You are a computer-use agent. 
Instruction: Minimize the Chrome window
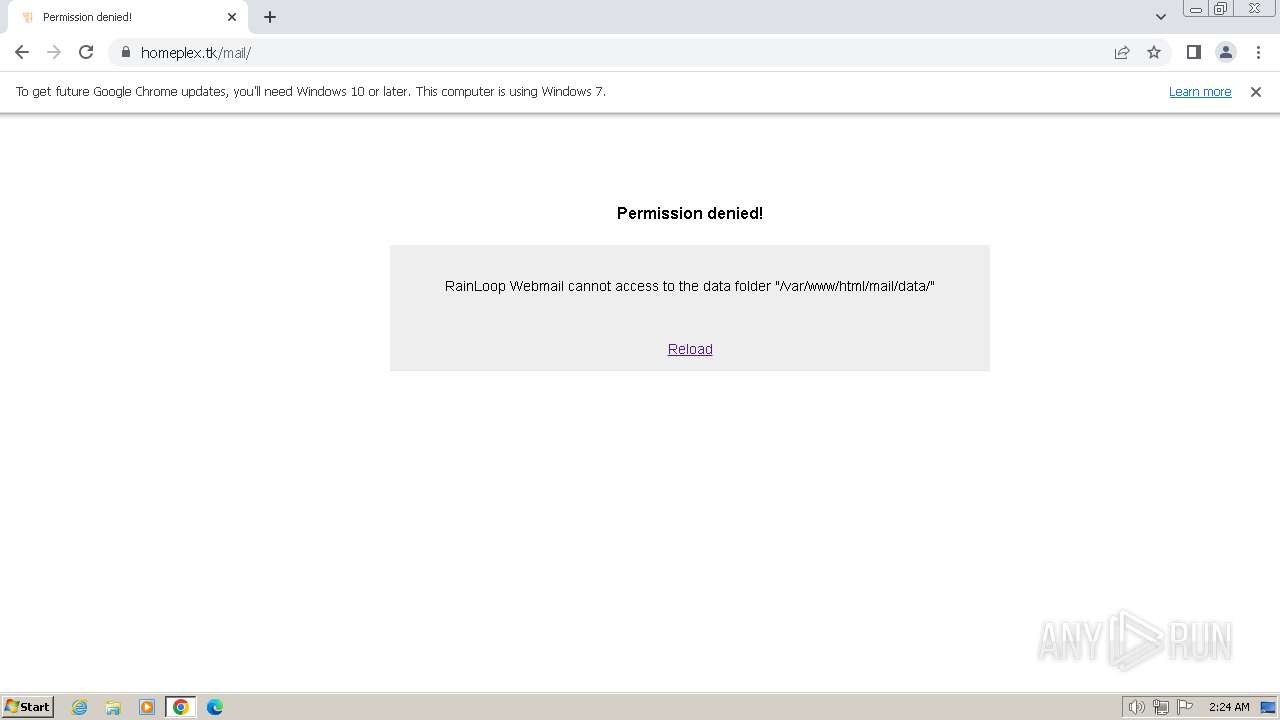coord(1196,9)
